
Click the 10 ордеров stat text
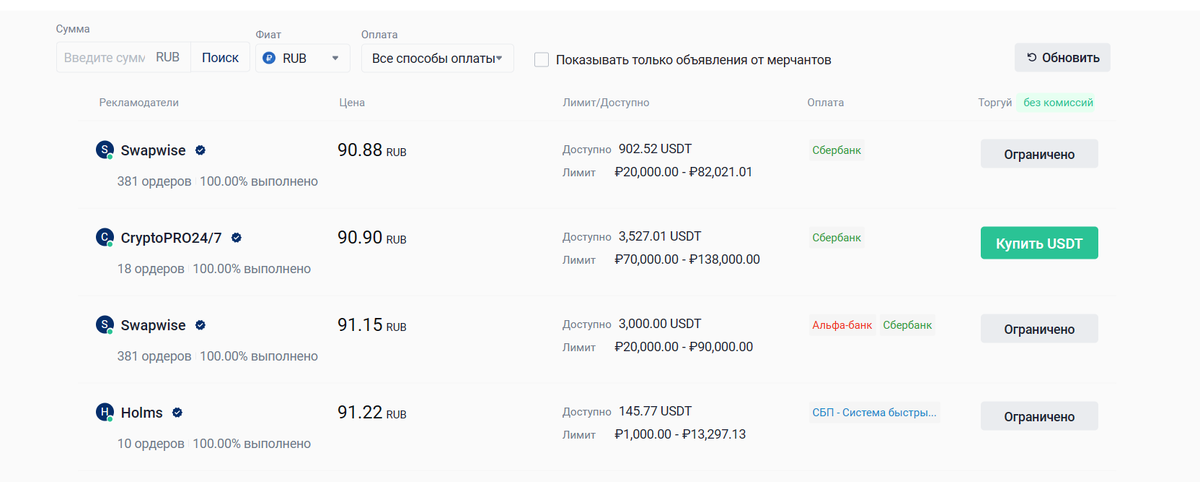pyautogui.click(x=151, y=443)
